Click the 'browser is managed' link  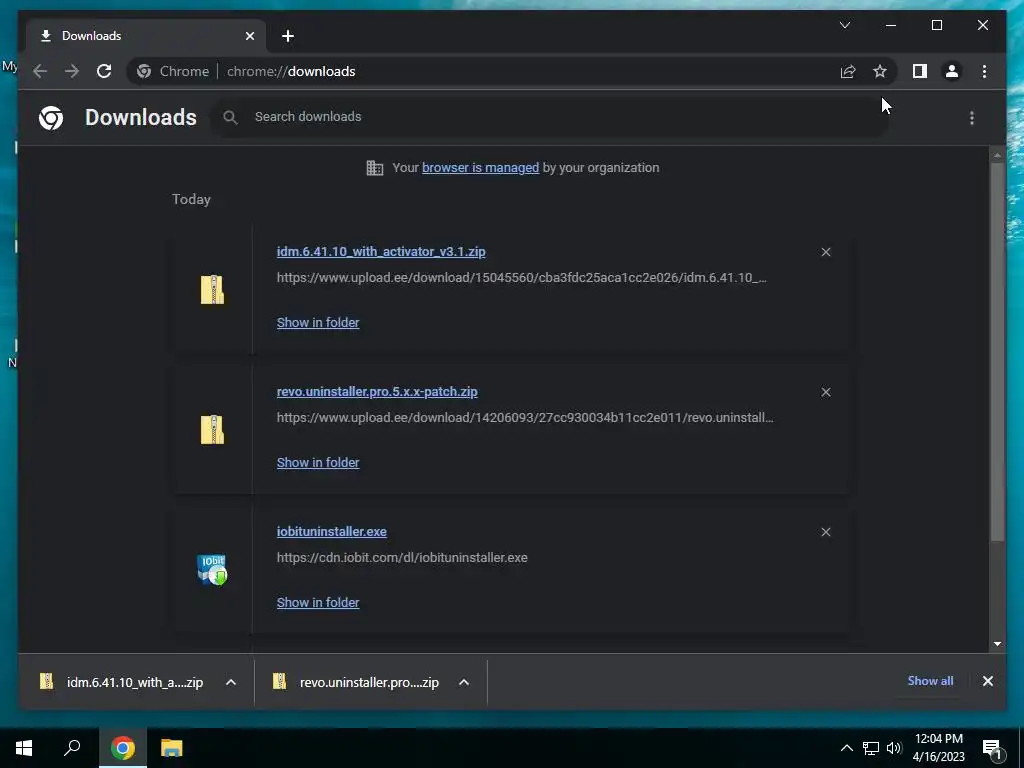(480, 168)
